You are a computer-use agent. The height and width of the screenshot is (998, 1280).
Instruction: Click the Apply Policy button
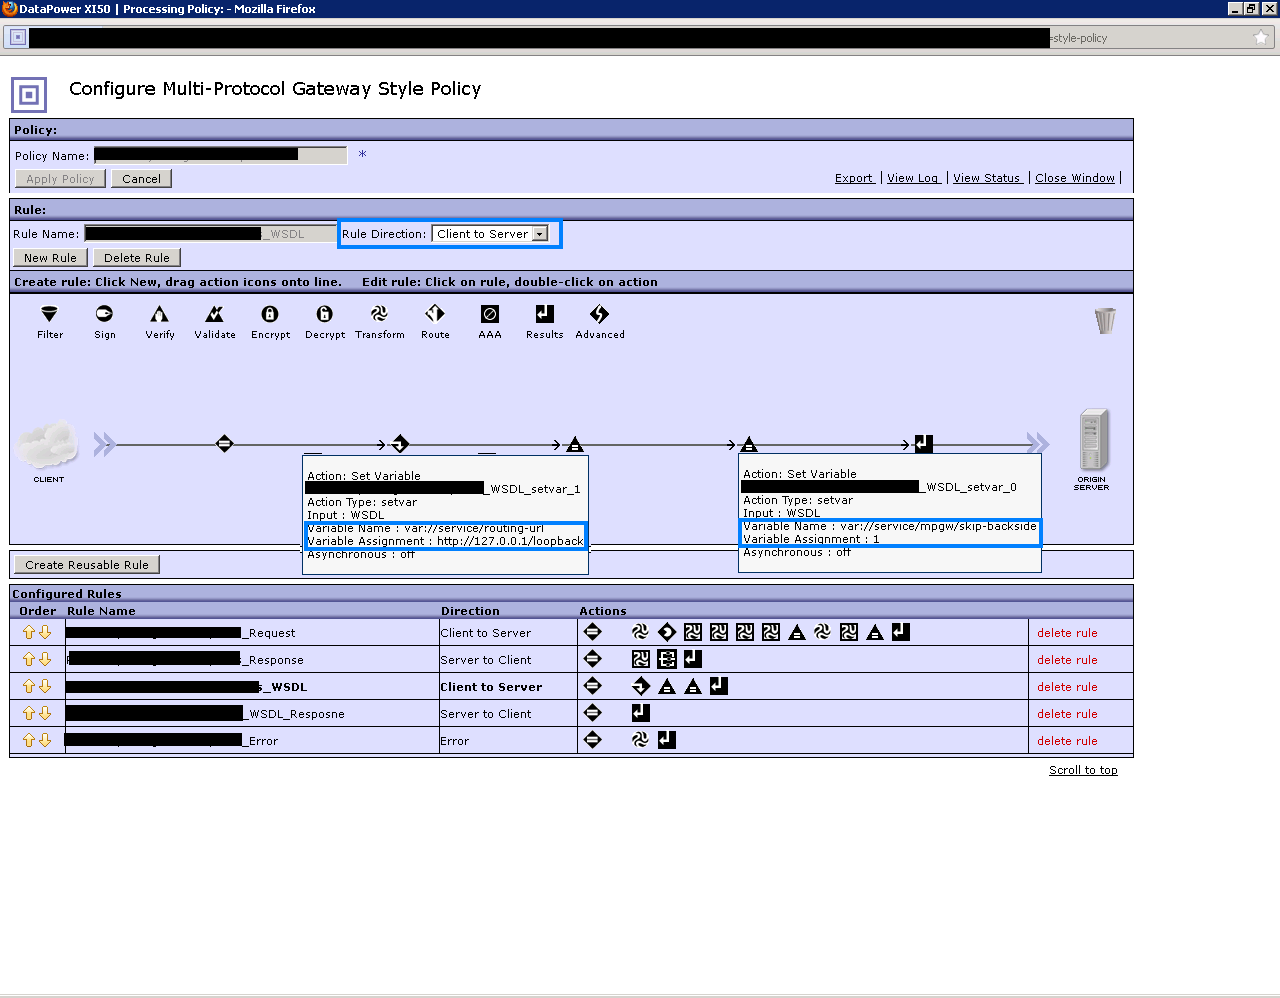click(60, 179)
